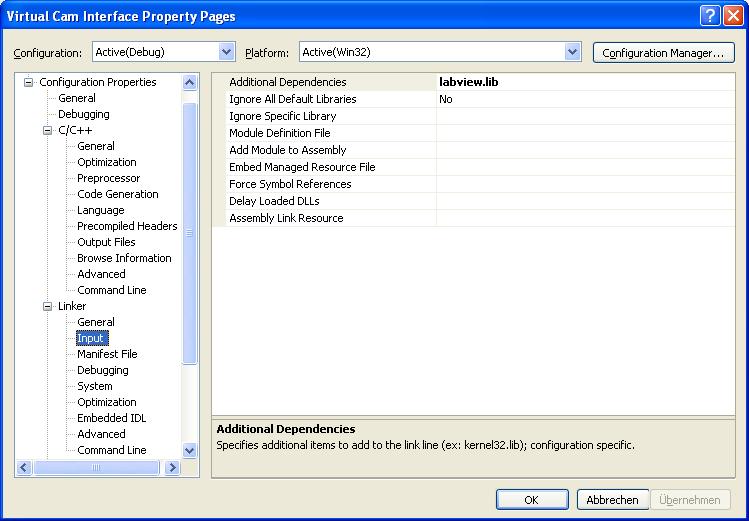The height and width of the screenshot is (521, 749).
Task: Confirm with the OK button
Action: click(532, 500)
